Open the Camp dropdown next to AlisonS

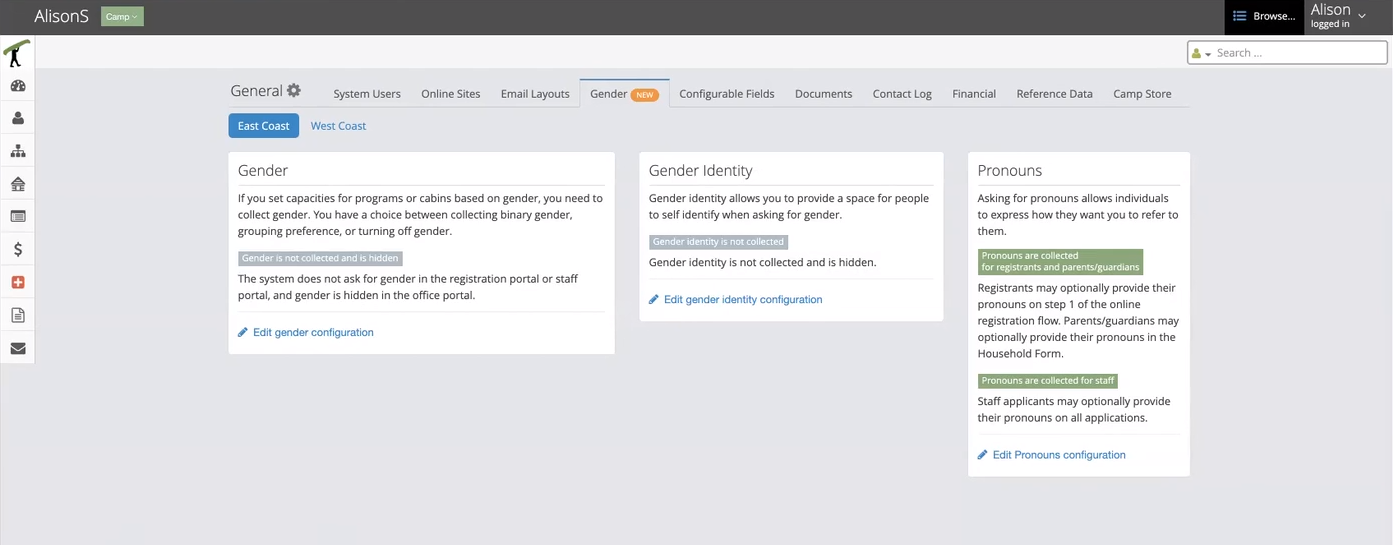click(x=122, y=16)
